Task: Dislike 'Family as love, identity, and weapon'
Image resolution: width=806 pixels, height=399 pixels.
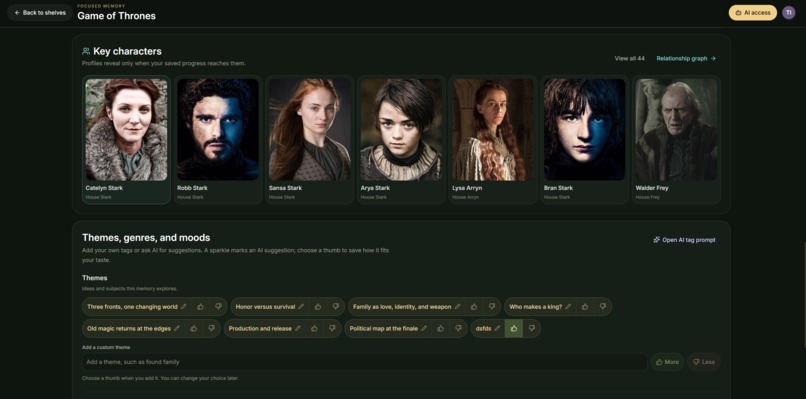Action: [491, 307]
